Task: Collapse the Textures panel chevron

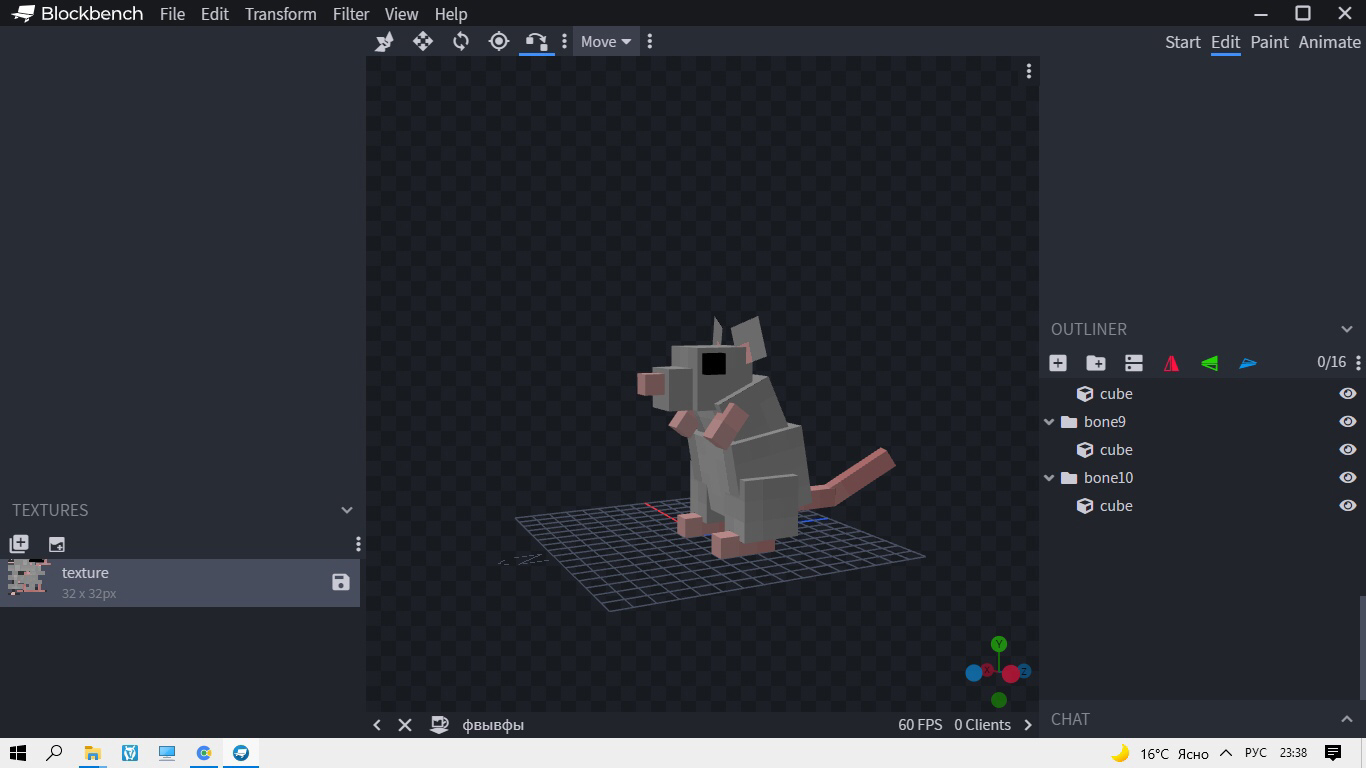Action: (x=347, y=510)
